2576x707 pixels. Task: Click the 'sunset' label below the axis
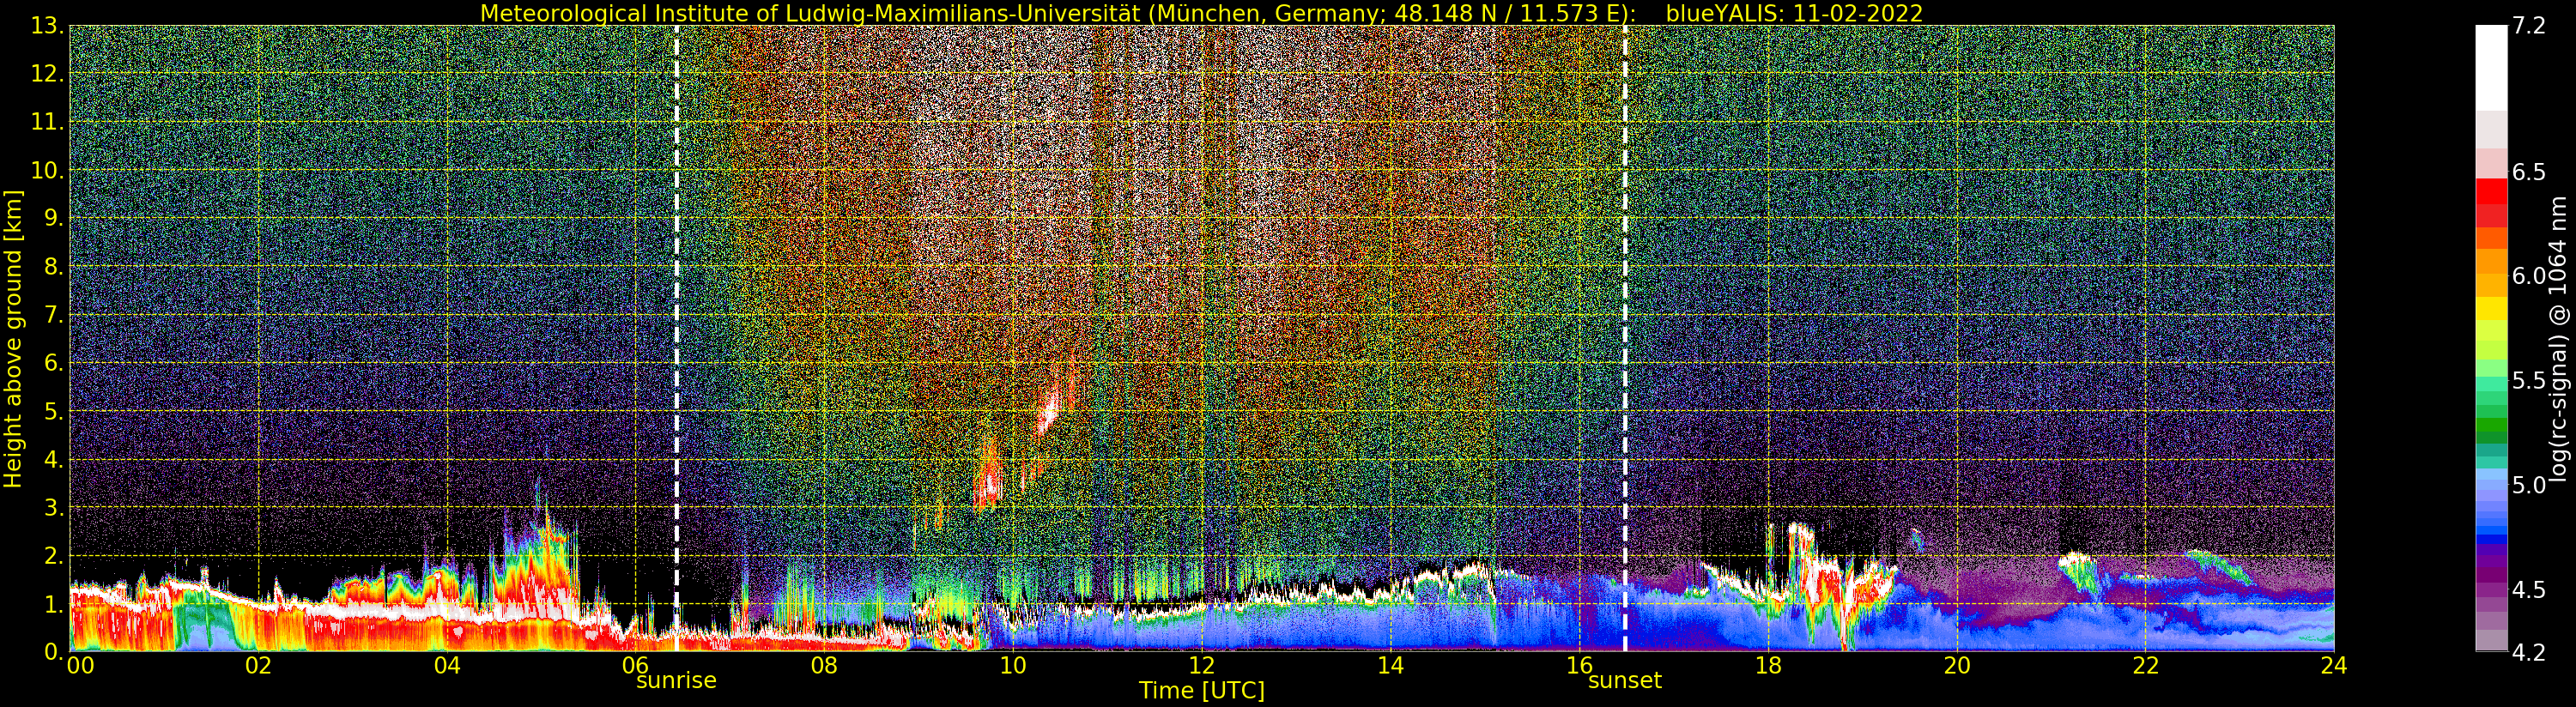click(x=1625, y=681)
